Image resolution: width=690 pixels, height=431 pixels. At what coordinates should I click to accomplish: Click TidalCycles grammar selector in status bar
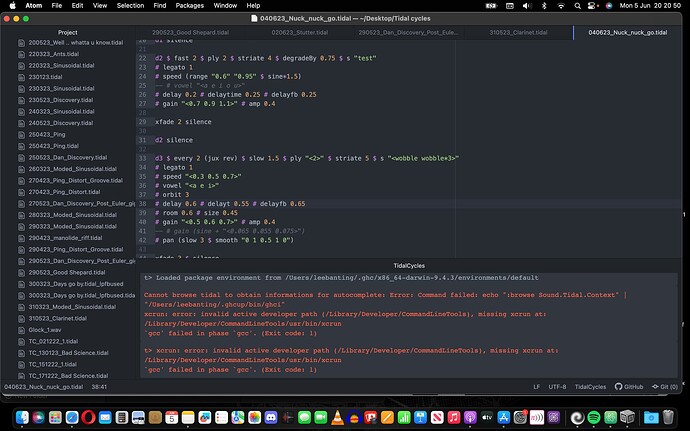coord(590,387)
